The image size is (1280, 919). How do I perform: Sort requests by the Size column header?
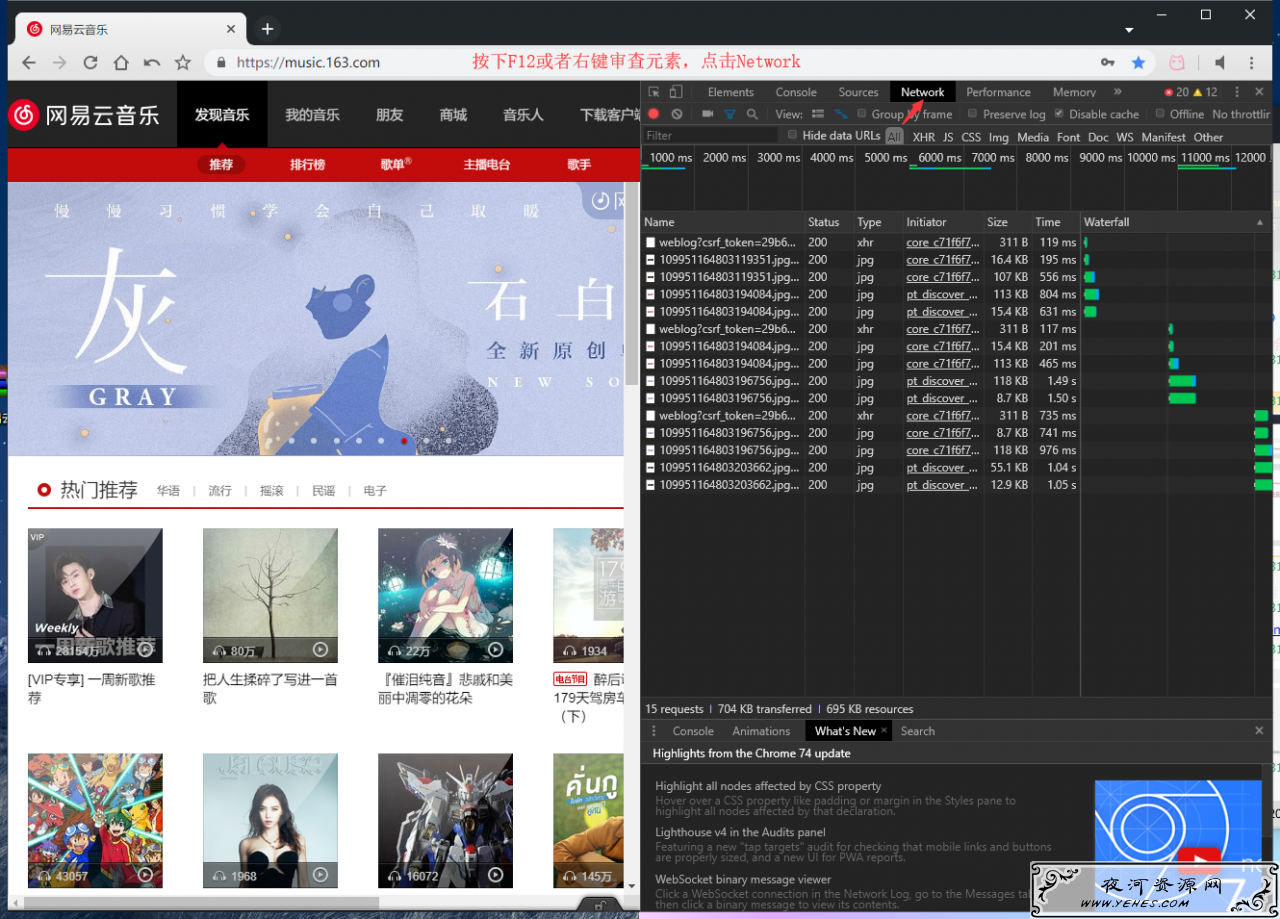click(1006, 222)
